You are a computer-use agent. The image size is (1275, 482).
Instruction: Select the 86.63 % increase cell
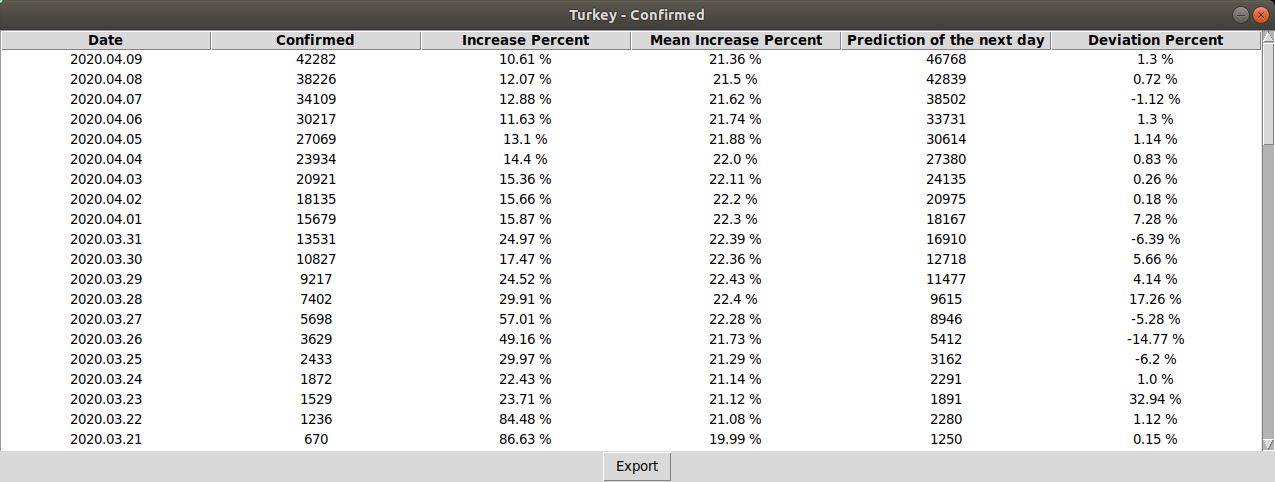click(525, 439)
